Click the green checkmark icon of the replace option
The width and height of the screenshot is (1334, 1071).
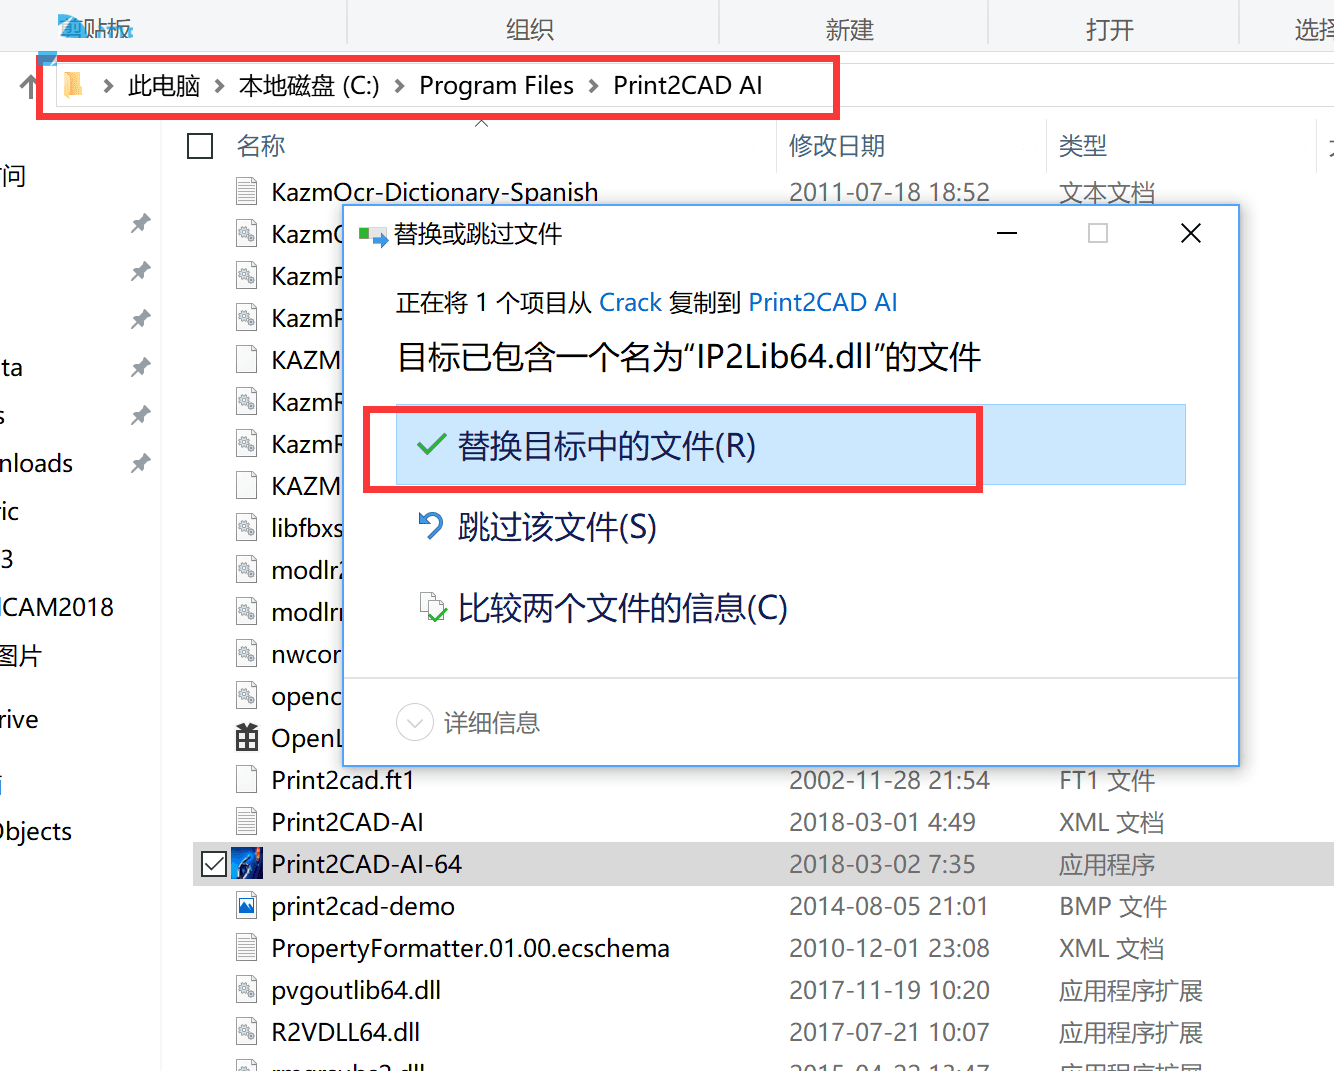(x=431, y=445)
